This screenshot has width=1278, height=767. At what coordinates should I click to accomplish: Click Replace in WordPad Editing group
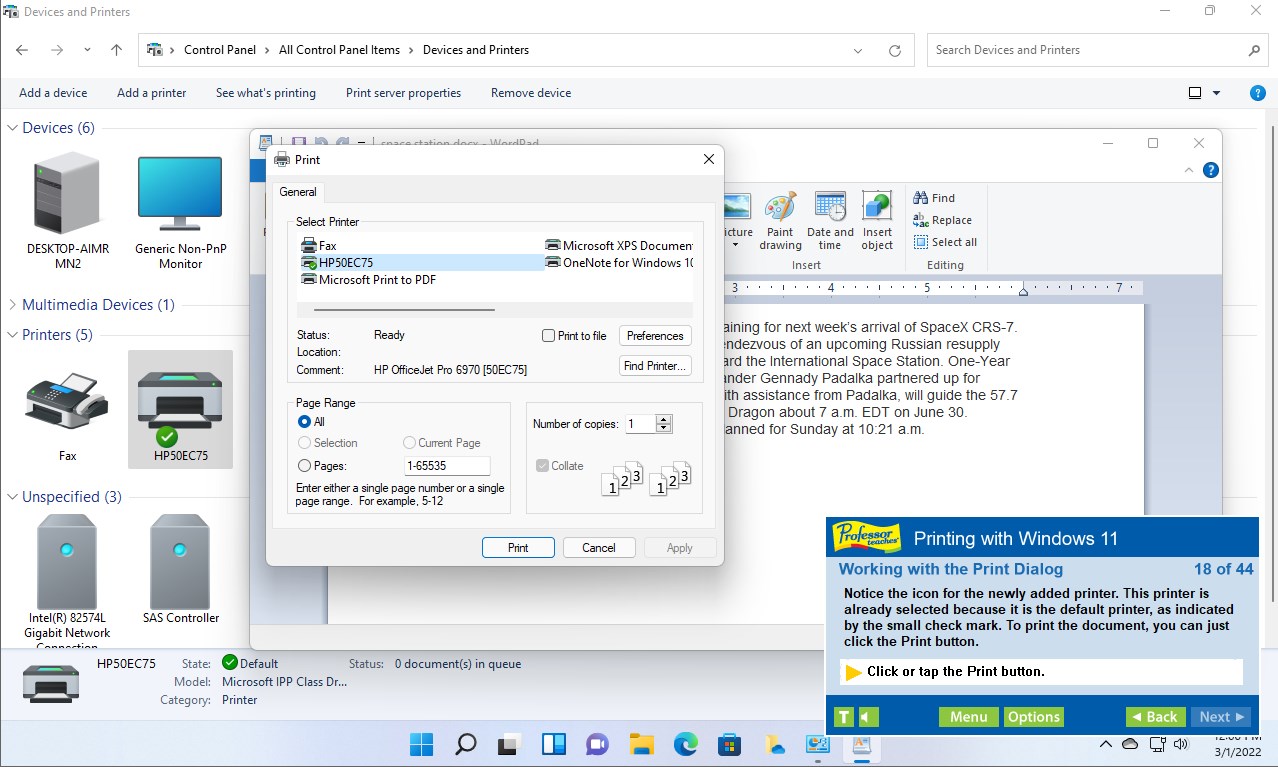[943, 220]
